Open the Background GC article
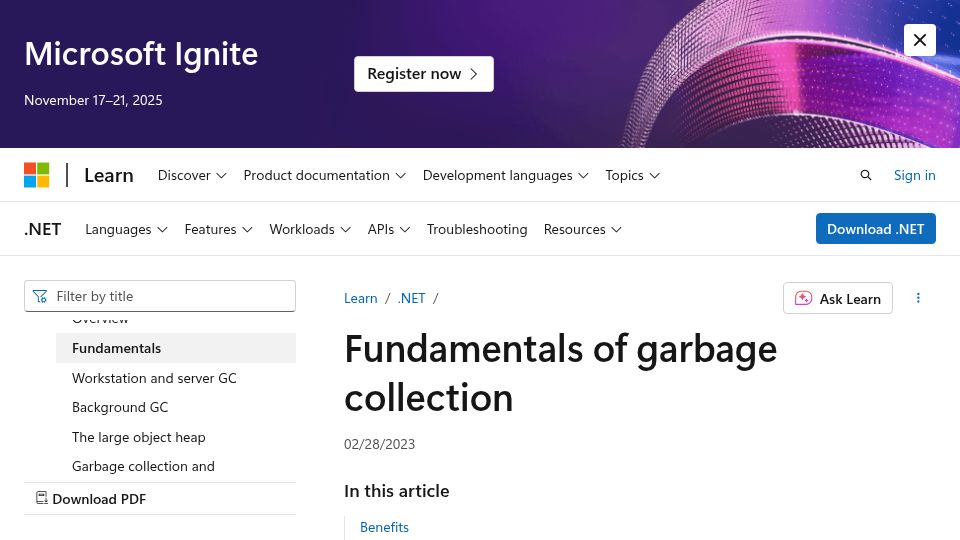This screenshot has height=540, width=960. tap(120, 408)
